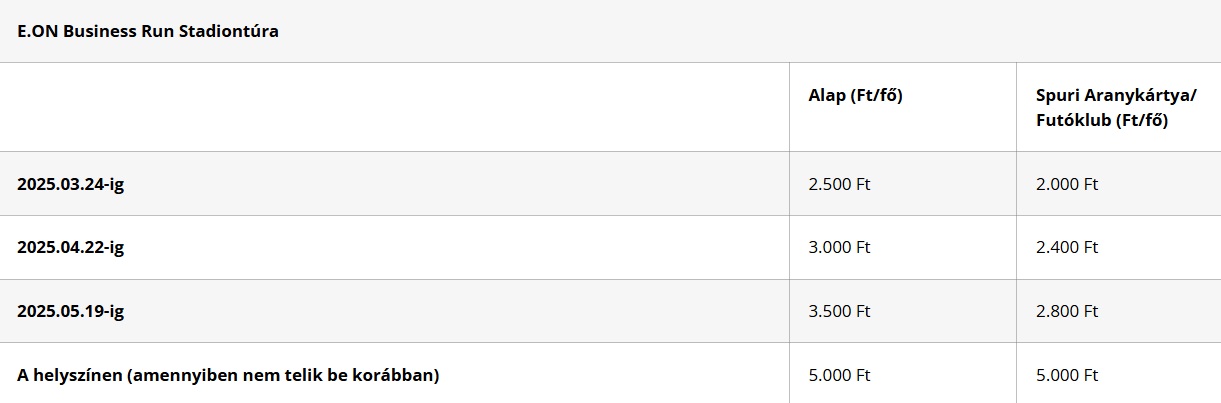This screenshot has height=403, width=1221.
Task: Click the E.ON Business Run Stadiontúra heading
Action: (x=148, y=31)
